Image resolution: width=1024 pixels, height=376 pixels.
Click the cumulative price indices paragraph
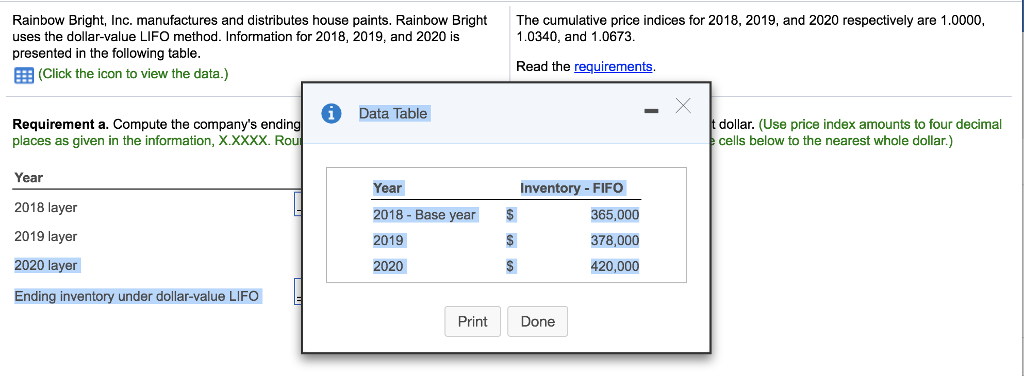point(750,29)
